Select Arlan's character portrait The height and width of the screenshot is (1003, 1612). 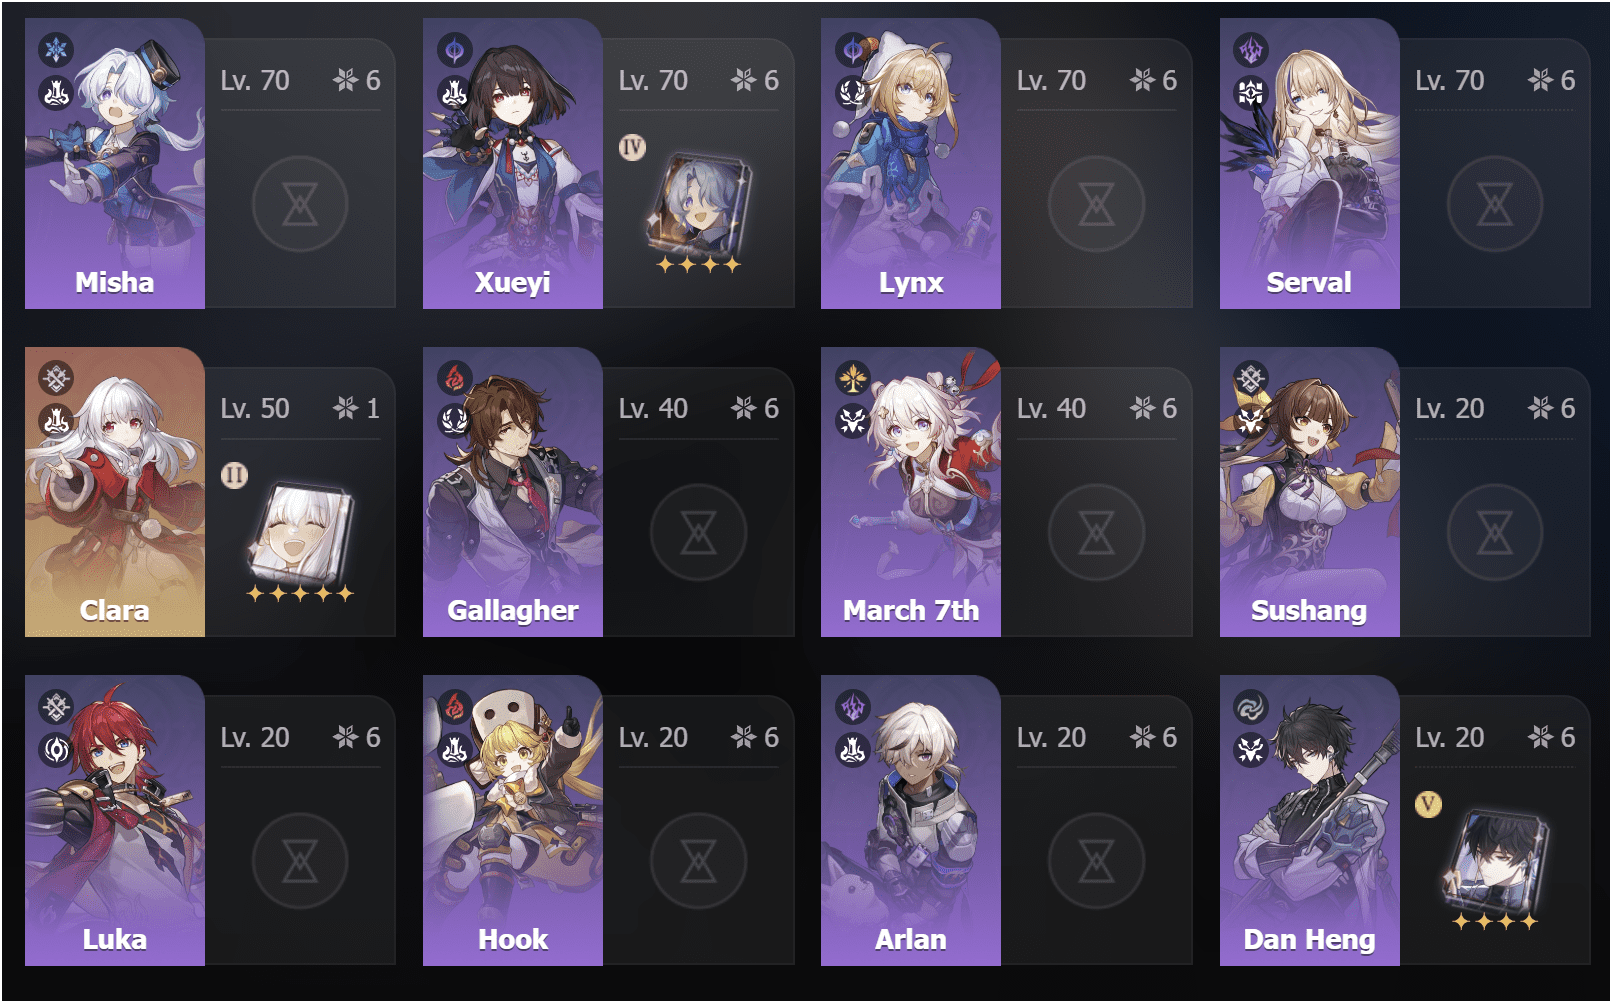911,821
